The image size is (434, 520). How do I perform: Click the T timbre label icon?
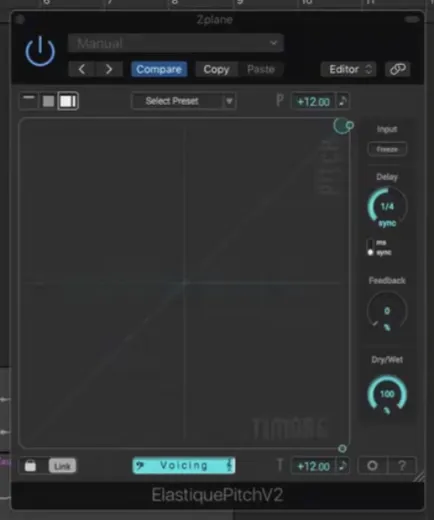(280, 465)
